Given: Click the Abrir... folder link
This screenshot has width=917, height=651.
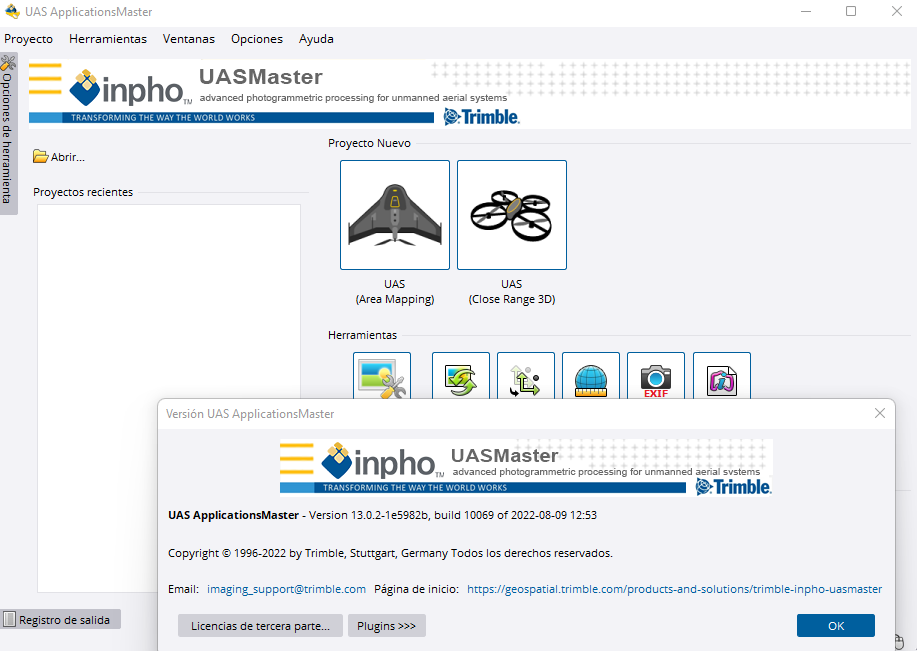Looking at the screenshot, I should (58, 157).
